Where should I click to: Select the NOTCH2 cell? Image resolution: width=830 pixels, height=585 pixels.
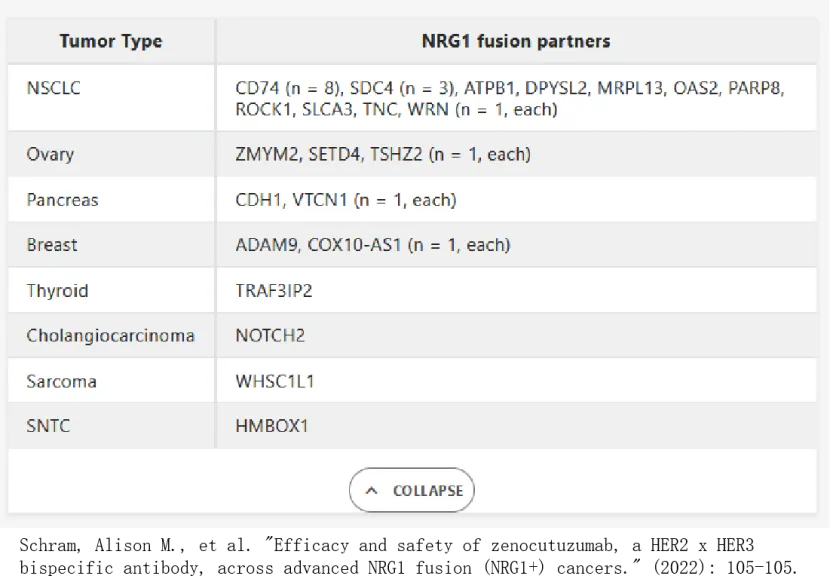pos(270,336)
